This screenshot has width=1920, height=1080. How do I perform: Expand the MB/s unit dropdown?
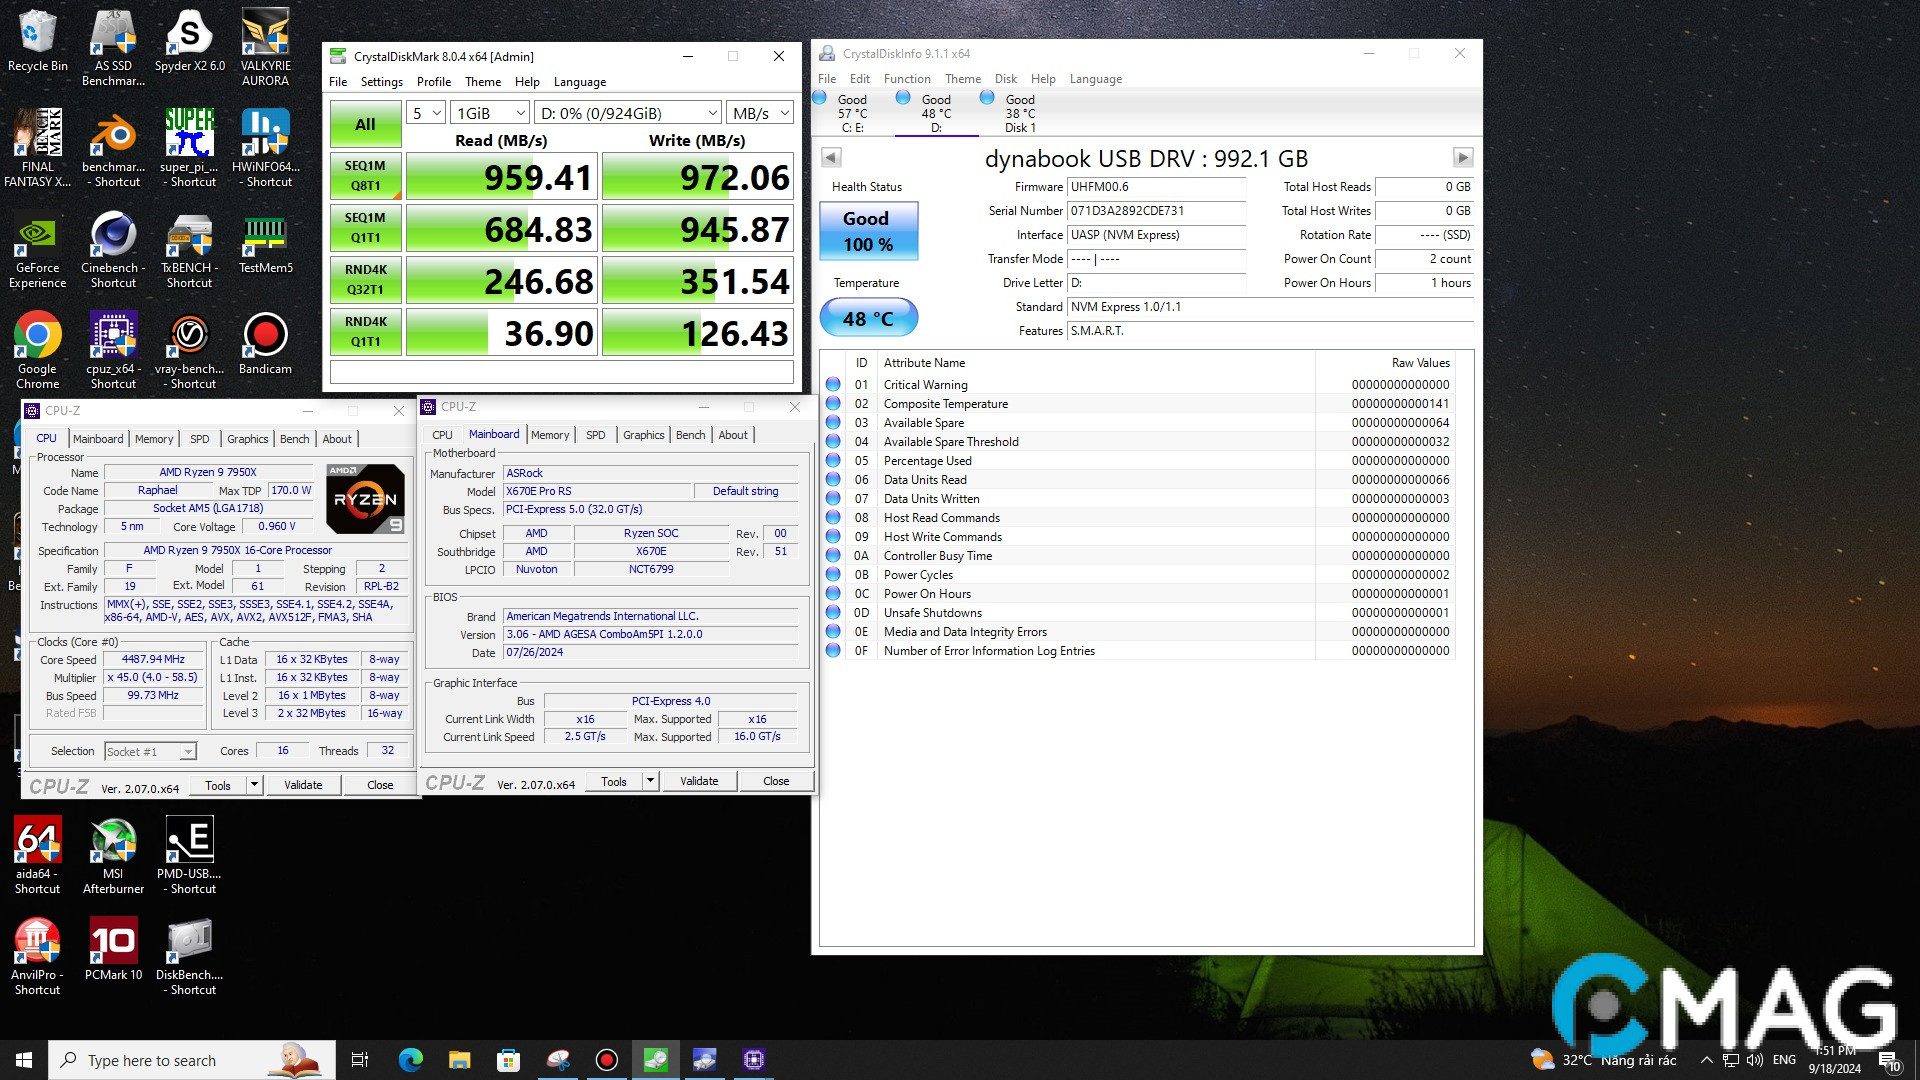(759, 113)
